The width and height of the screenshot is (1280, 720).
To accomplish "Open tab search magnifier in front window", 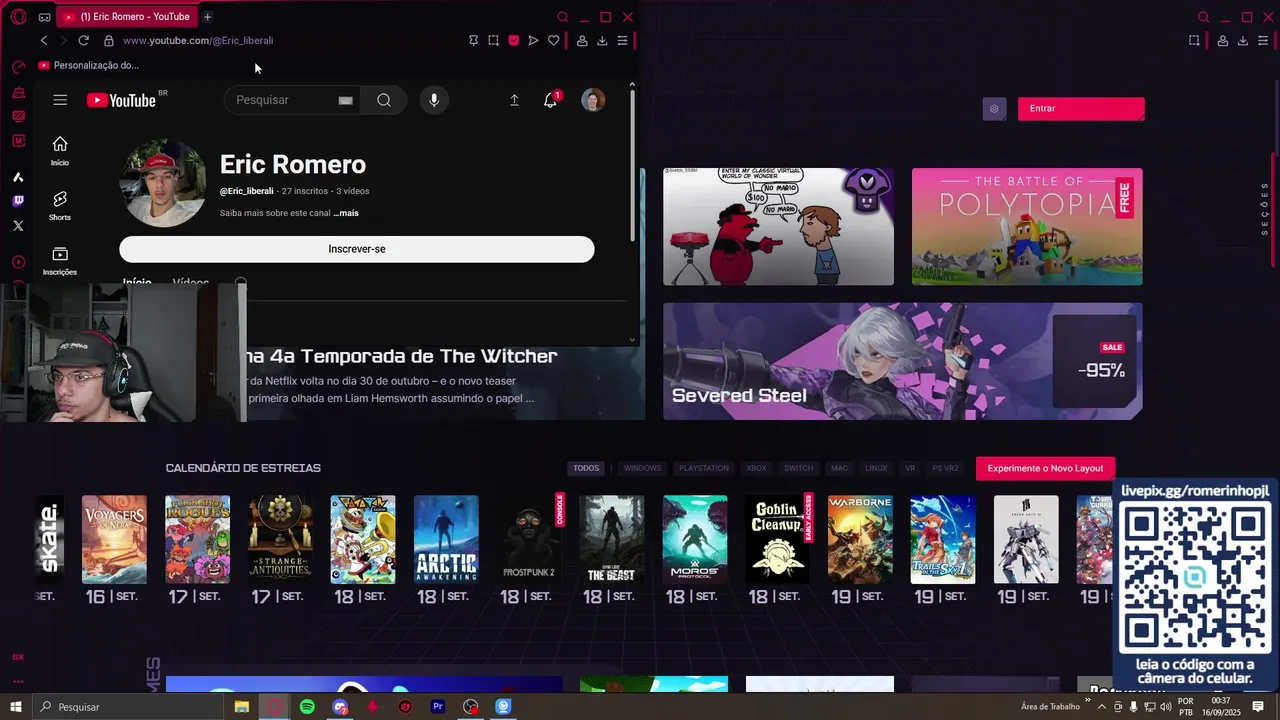I will [x=563, y=17].
